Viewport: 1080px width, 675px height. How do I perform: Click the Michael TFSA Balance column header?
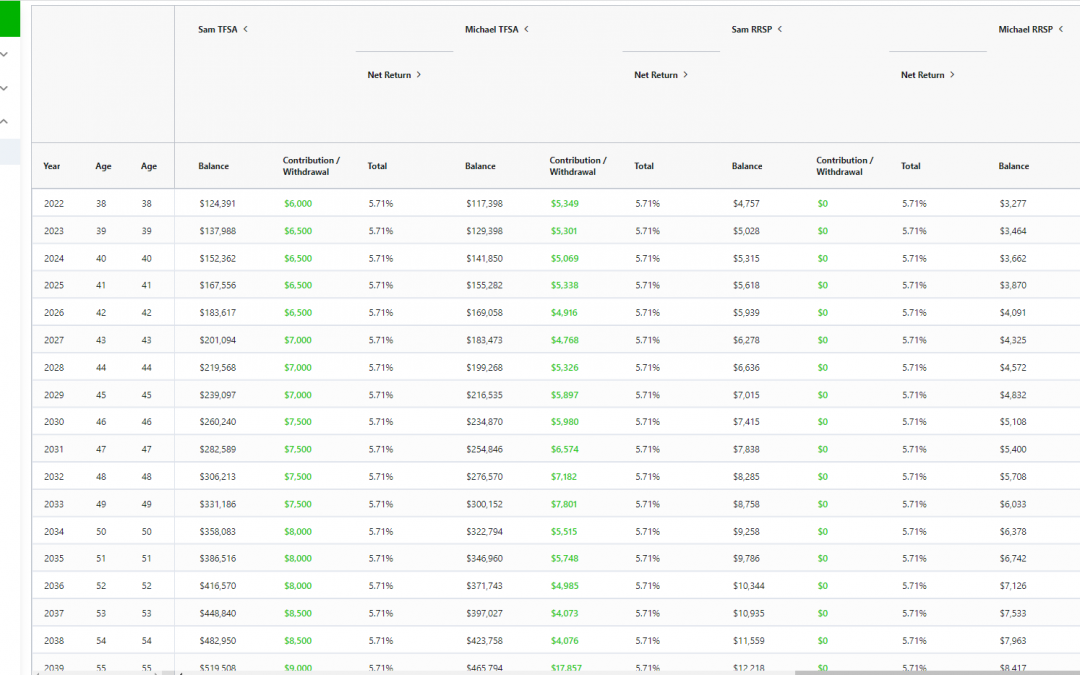click(x=480, y=166)
